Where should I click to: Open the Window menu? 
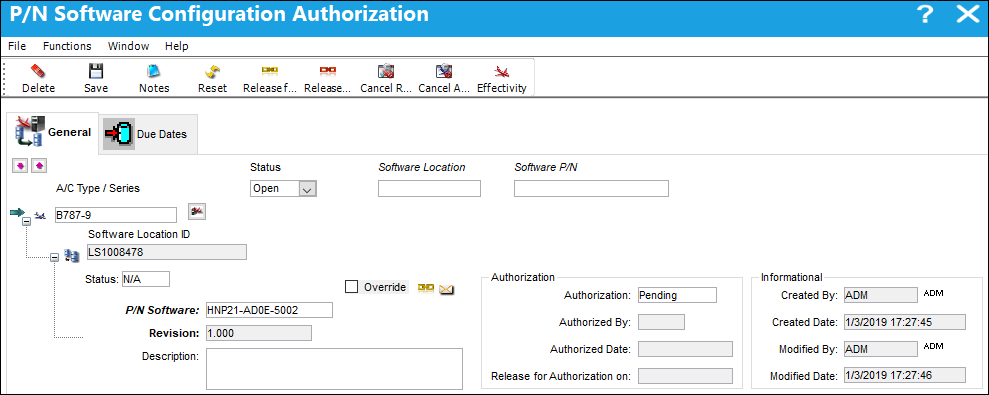tap(128, 46)
